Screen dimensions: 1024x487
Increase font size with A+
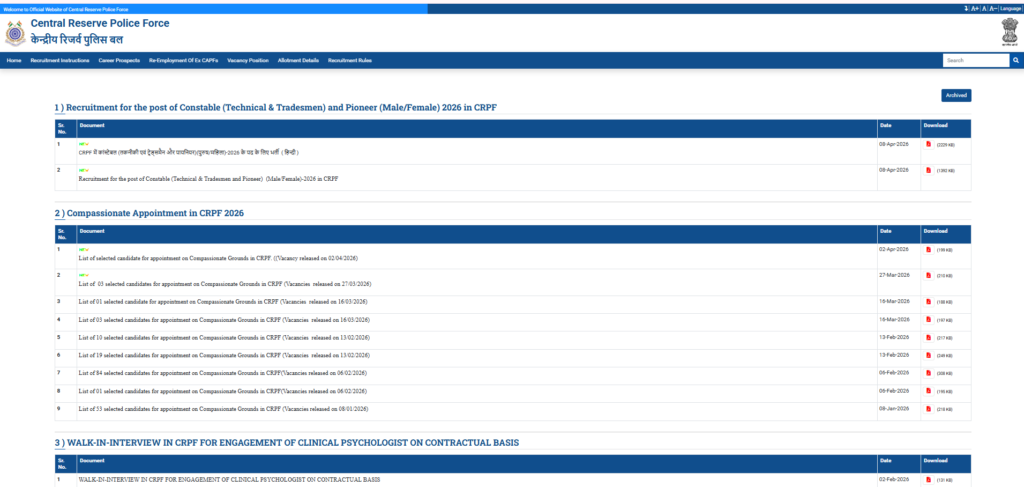click(x=975, y=8)
